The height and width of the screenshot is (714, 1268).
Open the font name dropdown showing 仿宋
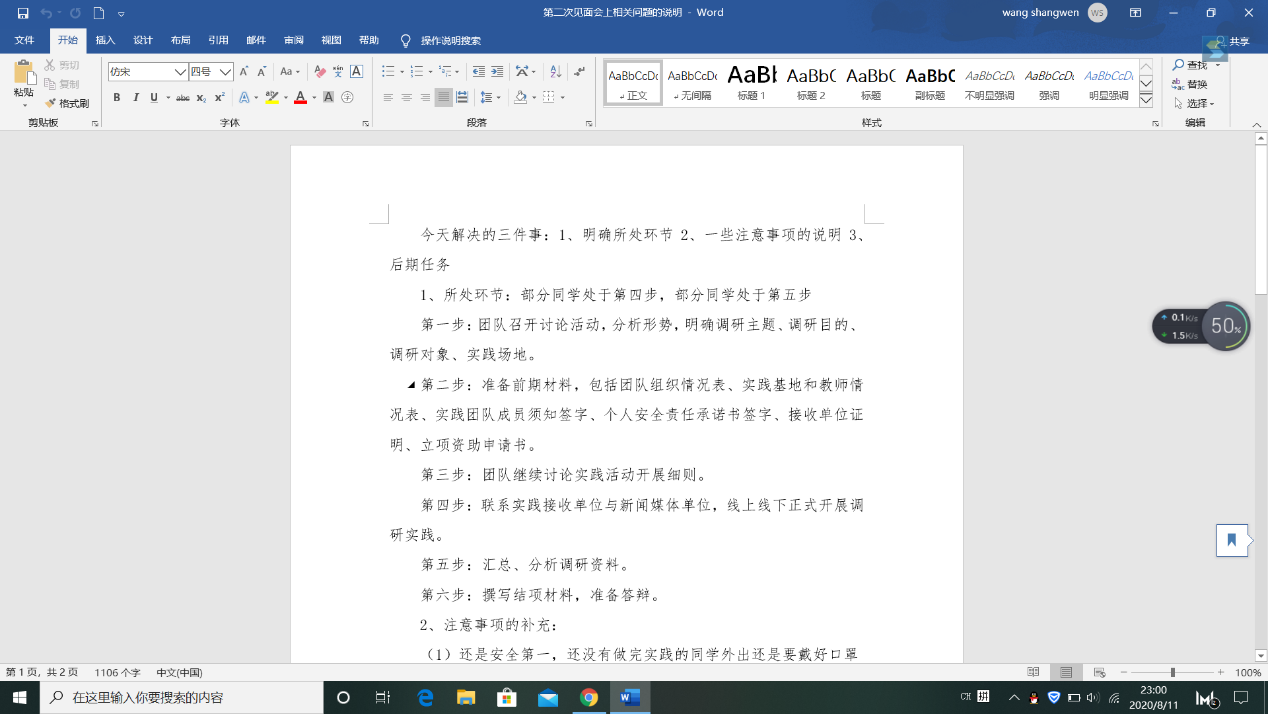[x=181, y=72]
